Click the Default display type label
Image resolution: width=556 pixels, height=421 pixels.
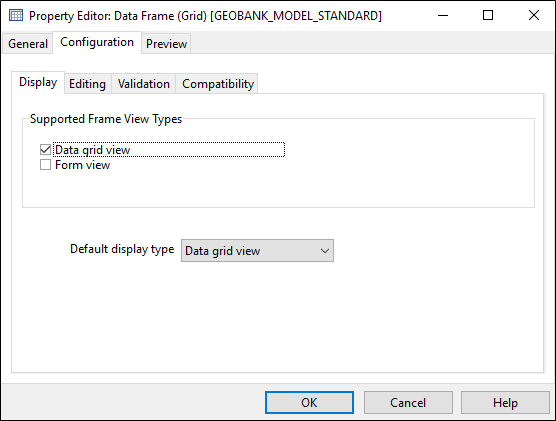tap(122, 249)
